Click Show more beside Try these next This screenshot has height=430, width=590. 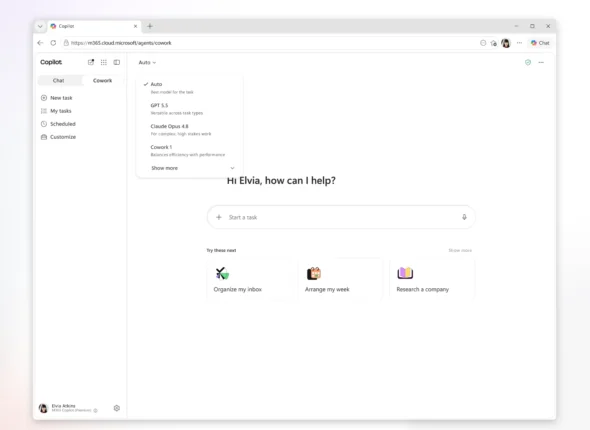[460, 250]
